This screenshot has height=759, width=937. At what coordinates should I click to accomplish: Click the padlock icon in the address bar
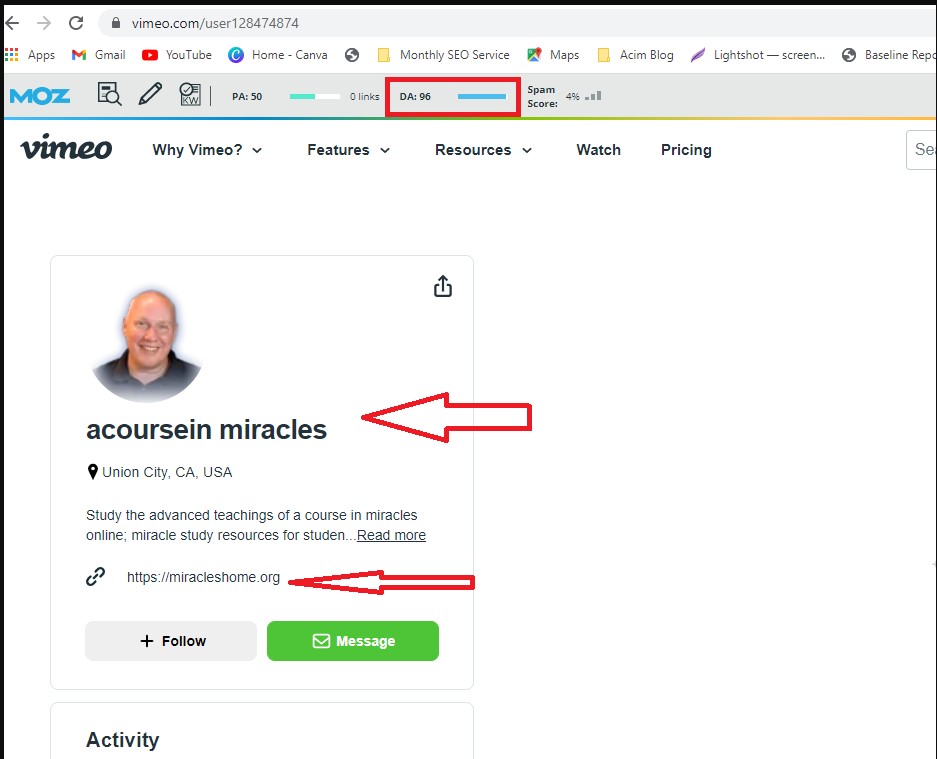tap(116, 23)
